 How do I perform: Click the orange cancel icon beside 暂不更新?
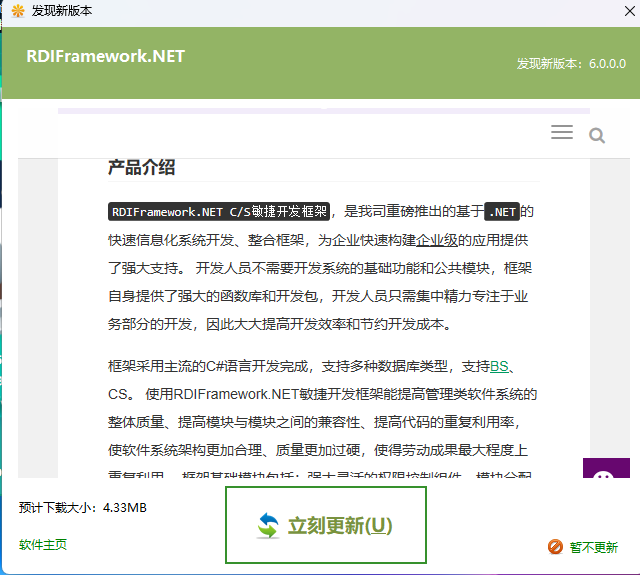tap(555, 547)
